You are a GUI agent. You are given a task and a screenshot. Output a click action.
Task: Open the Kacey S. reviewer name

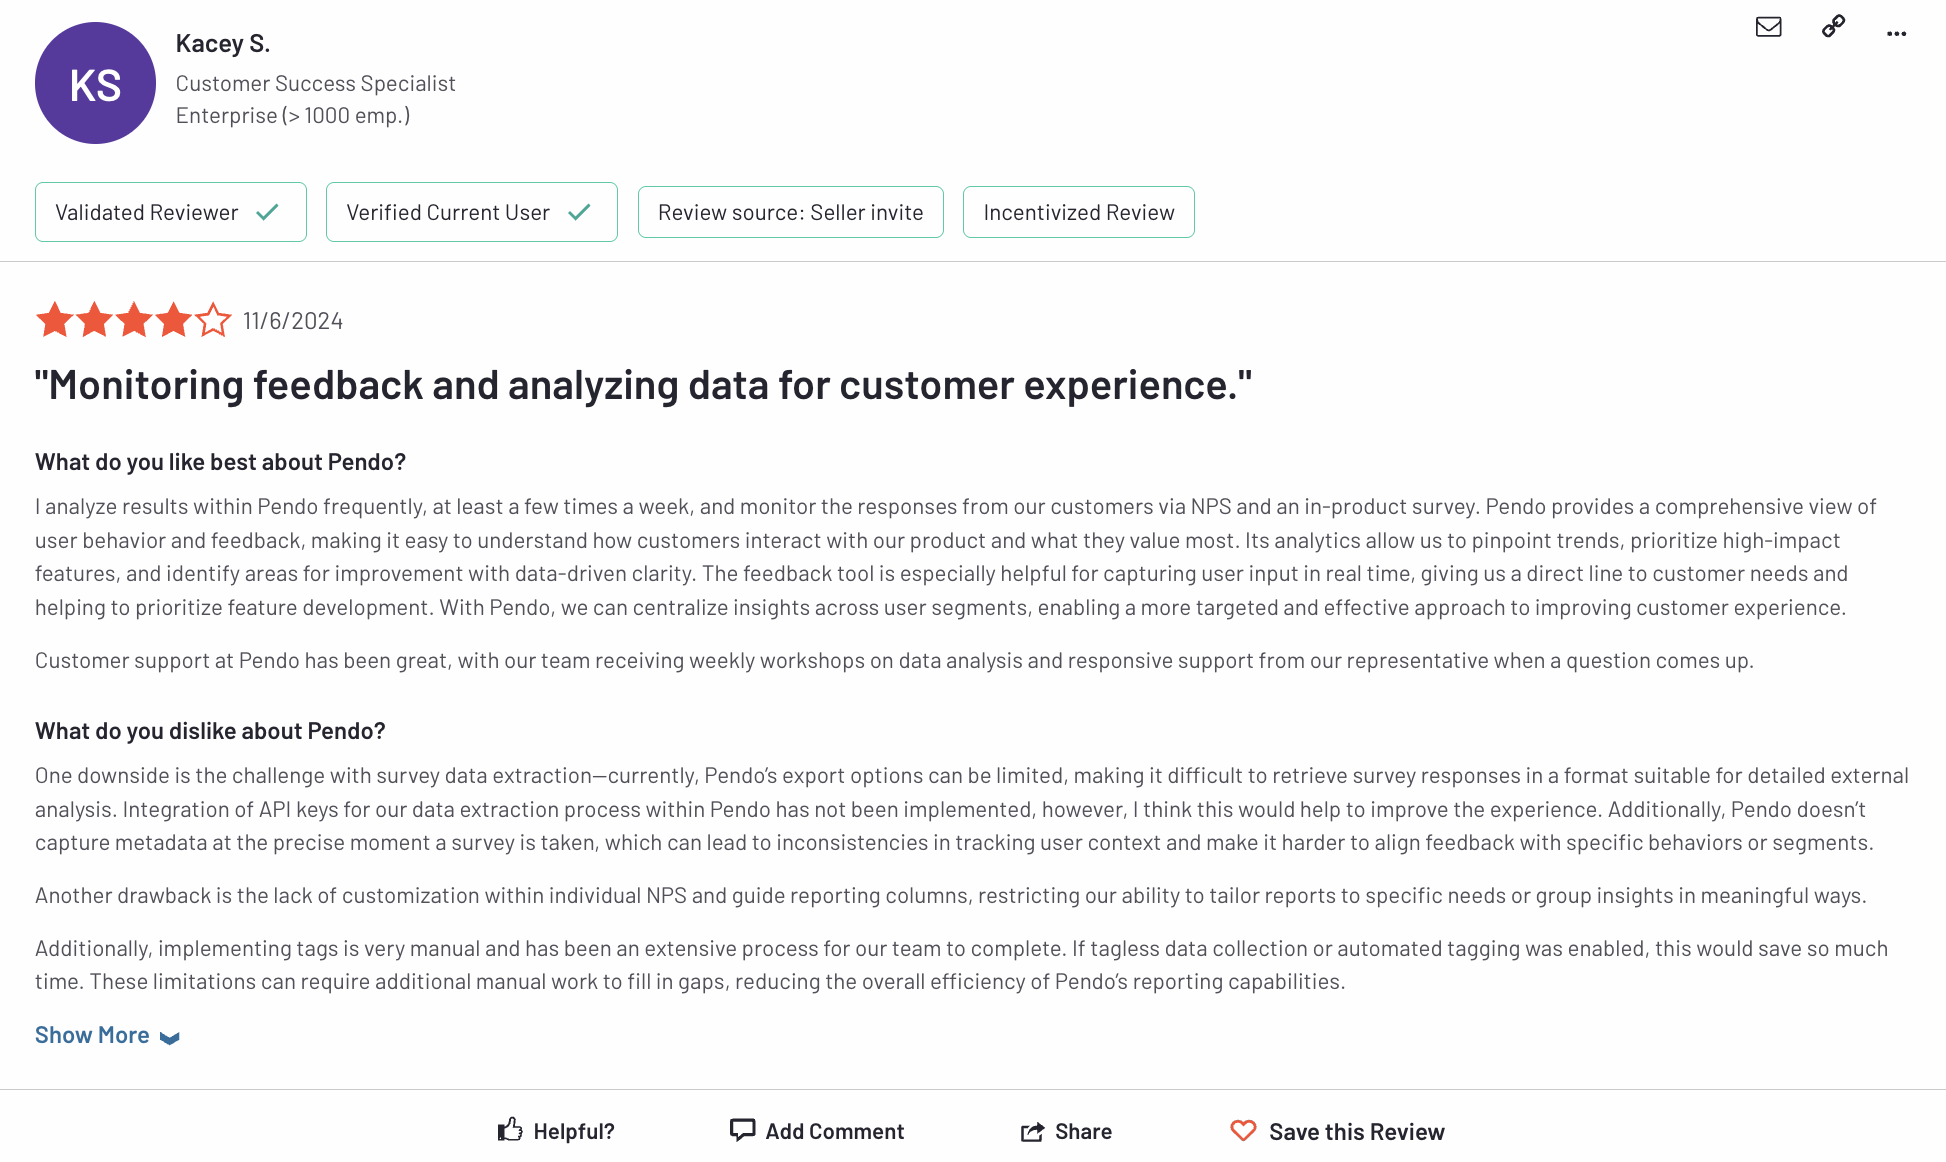pos(223,43)
